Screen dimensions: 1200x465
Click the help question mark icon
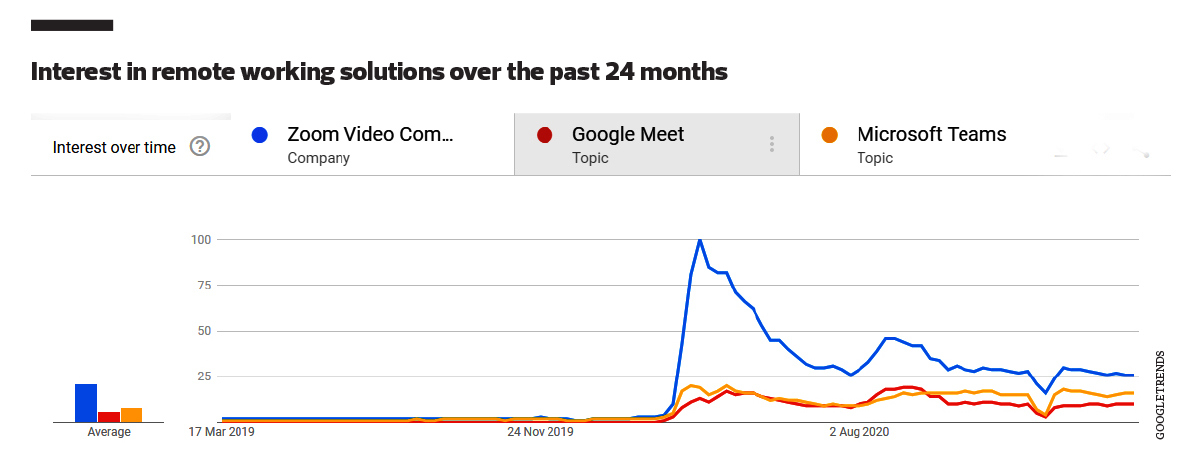click(x=200, y=147)
